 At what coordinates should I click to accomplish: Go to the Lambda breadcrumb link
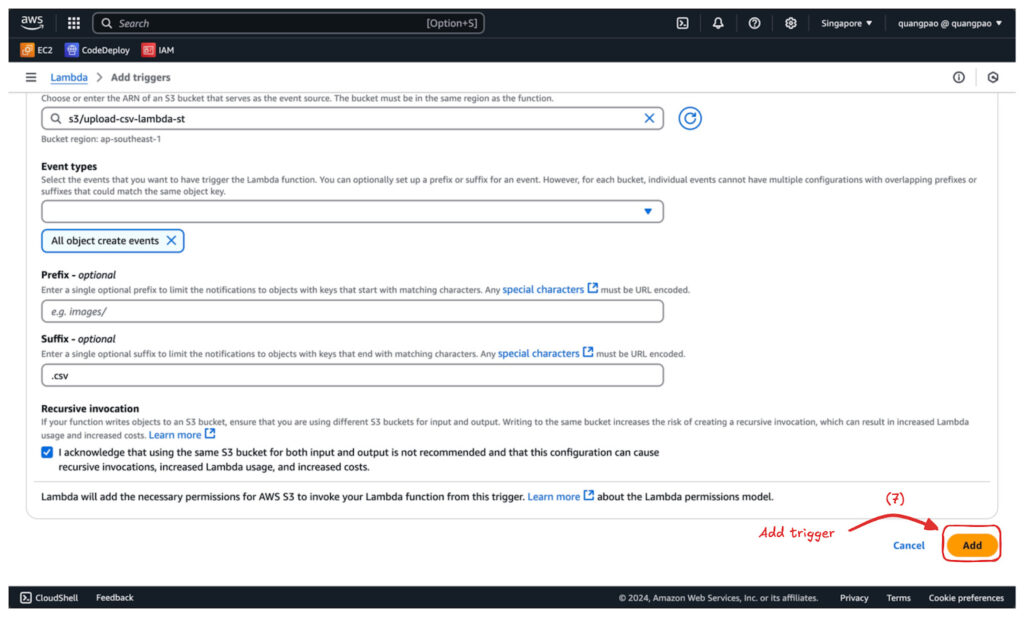click(x=69, y=77)
